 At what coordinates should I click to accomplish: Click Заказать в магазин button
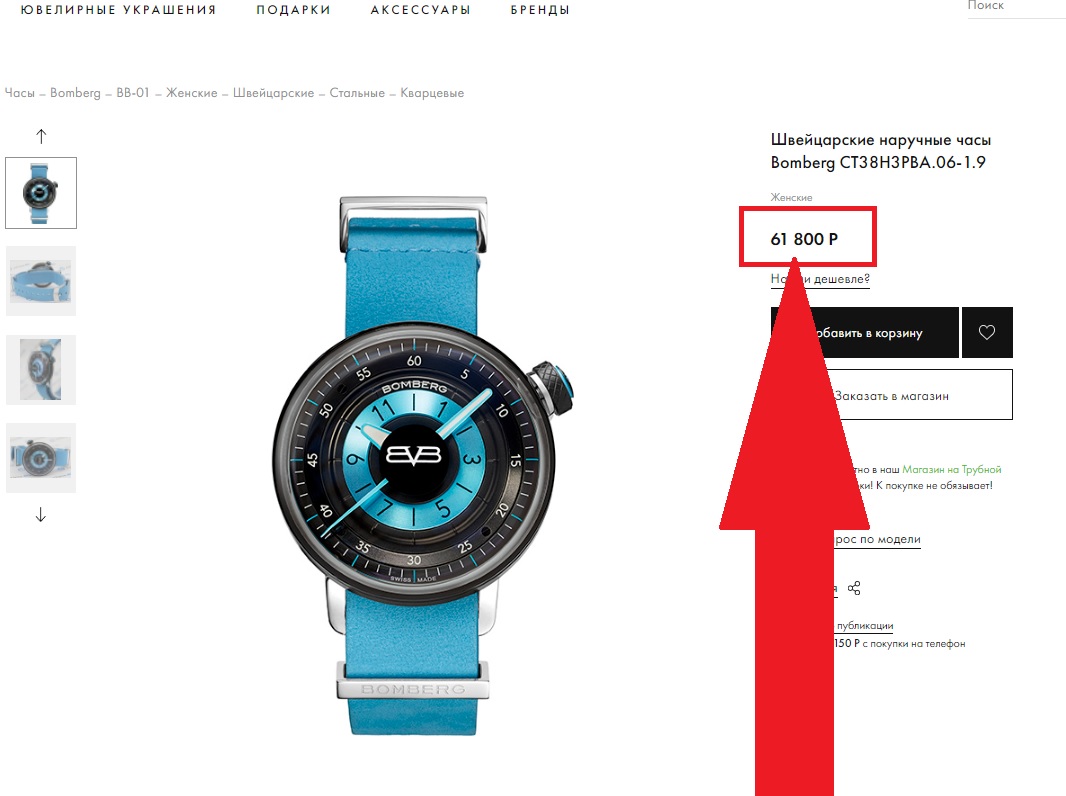point(891,395)
